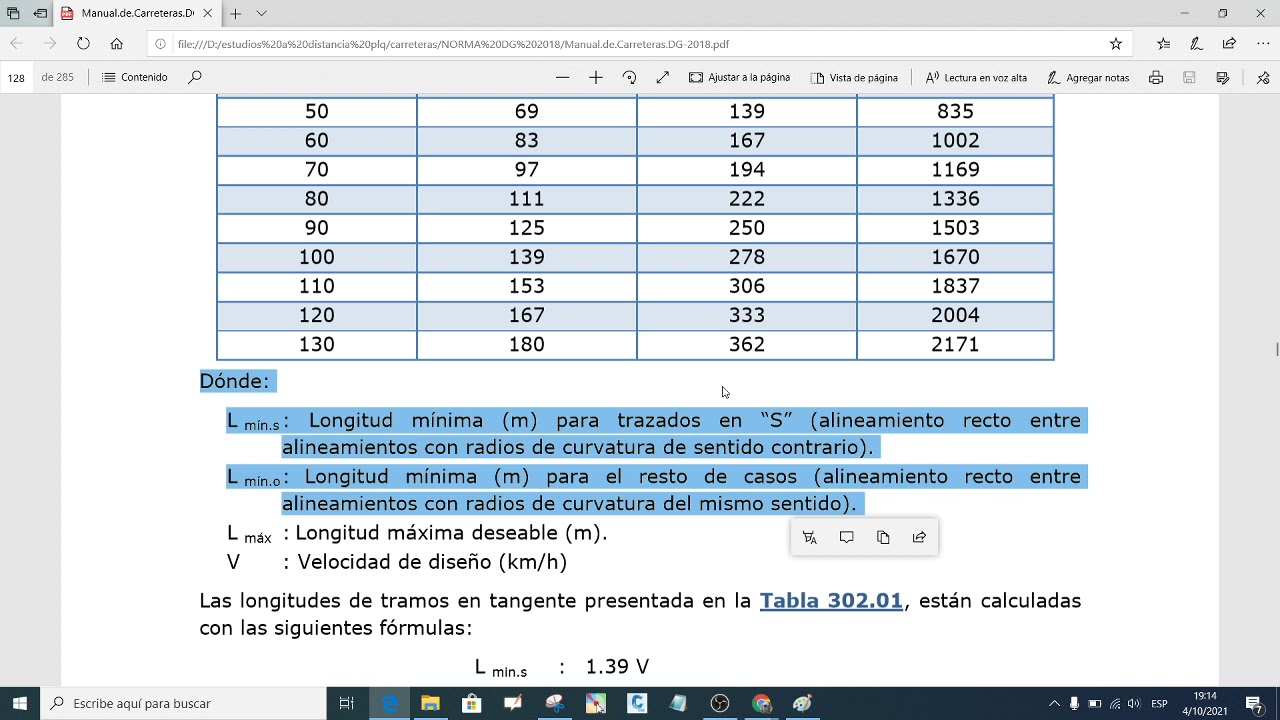Open Task View on the taskbar
This screenshot has width=1280, height=720.
click(347, 704)
